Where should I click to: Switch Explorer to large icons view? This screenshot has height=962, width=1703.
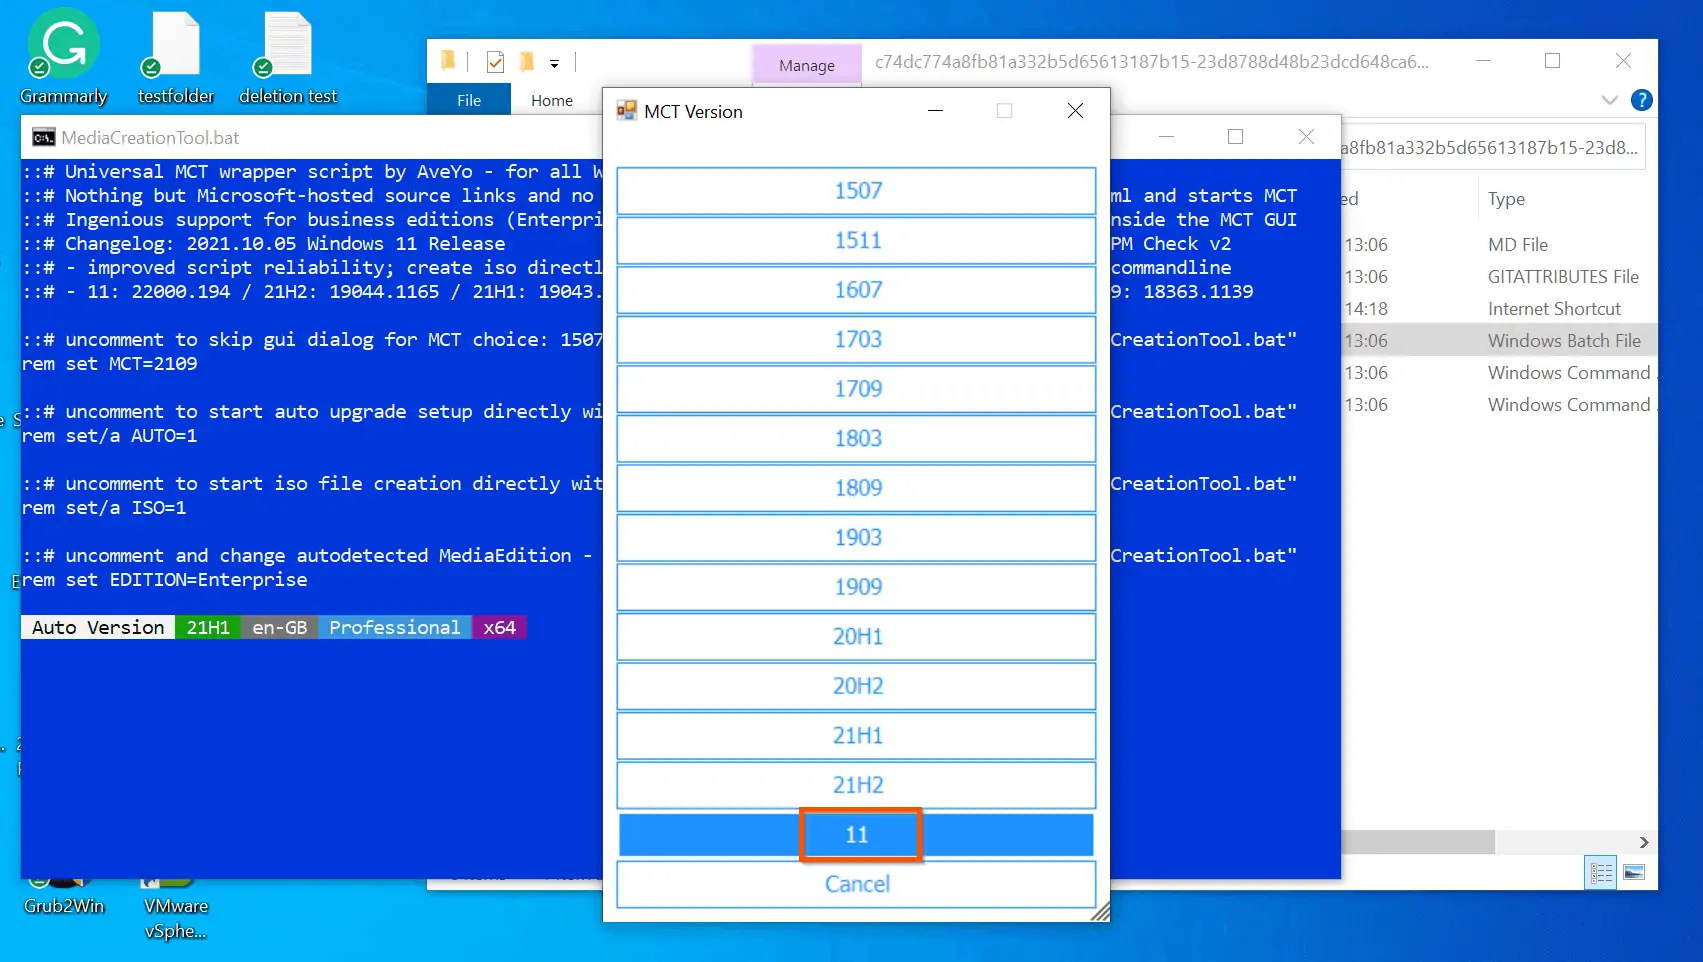pos(1634,873)
